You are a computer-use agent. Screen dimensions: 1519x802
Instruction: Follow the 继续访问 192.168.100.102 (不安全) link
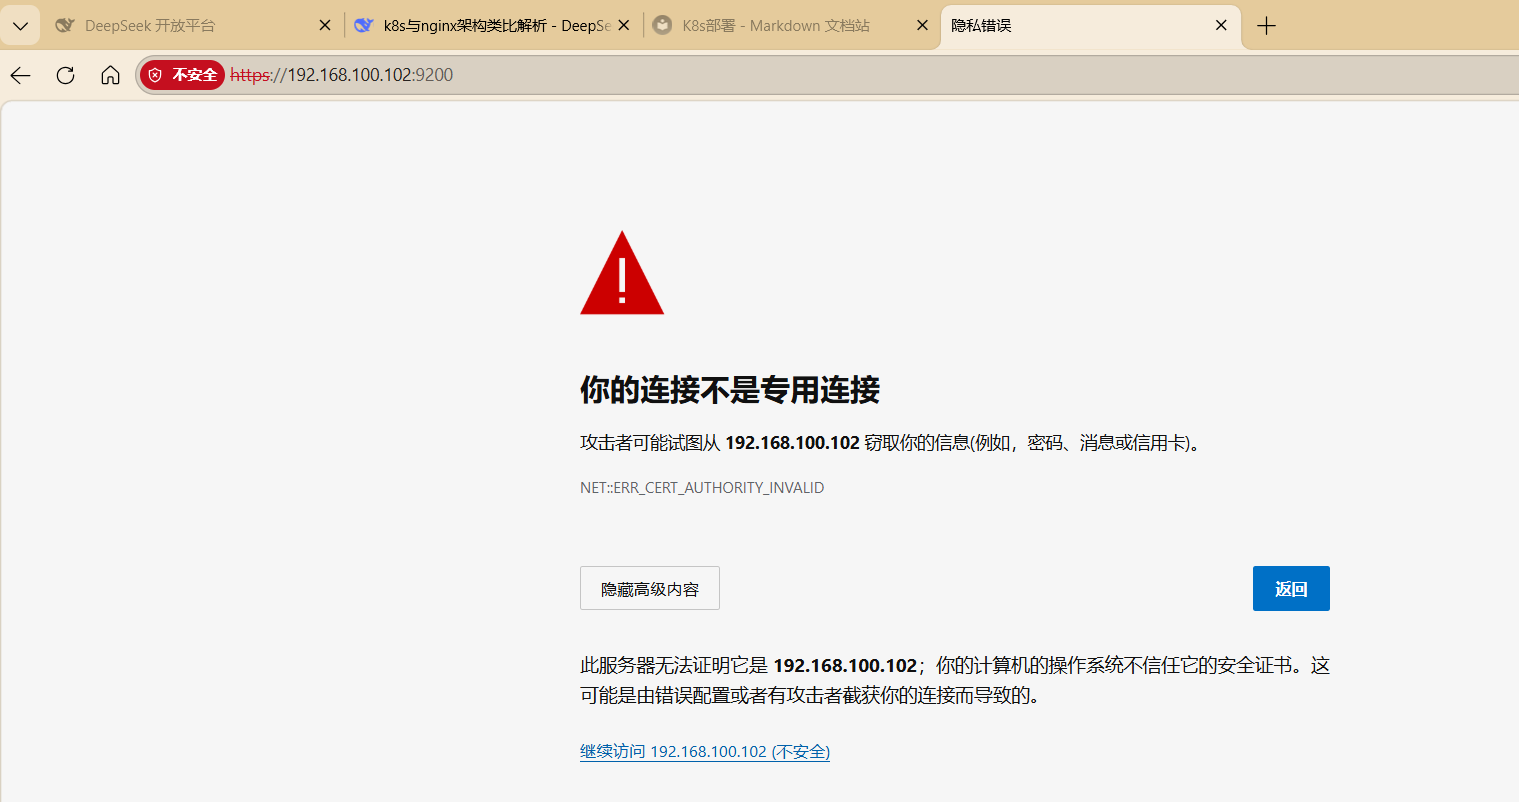coord(705,752)
